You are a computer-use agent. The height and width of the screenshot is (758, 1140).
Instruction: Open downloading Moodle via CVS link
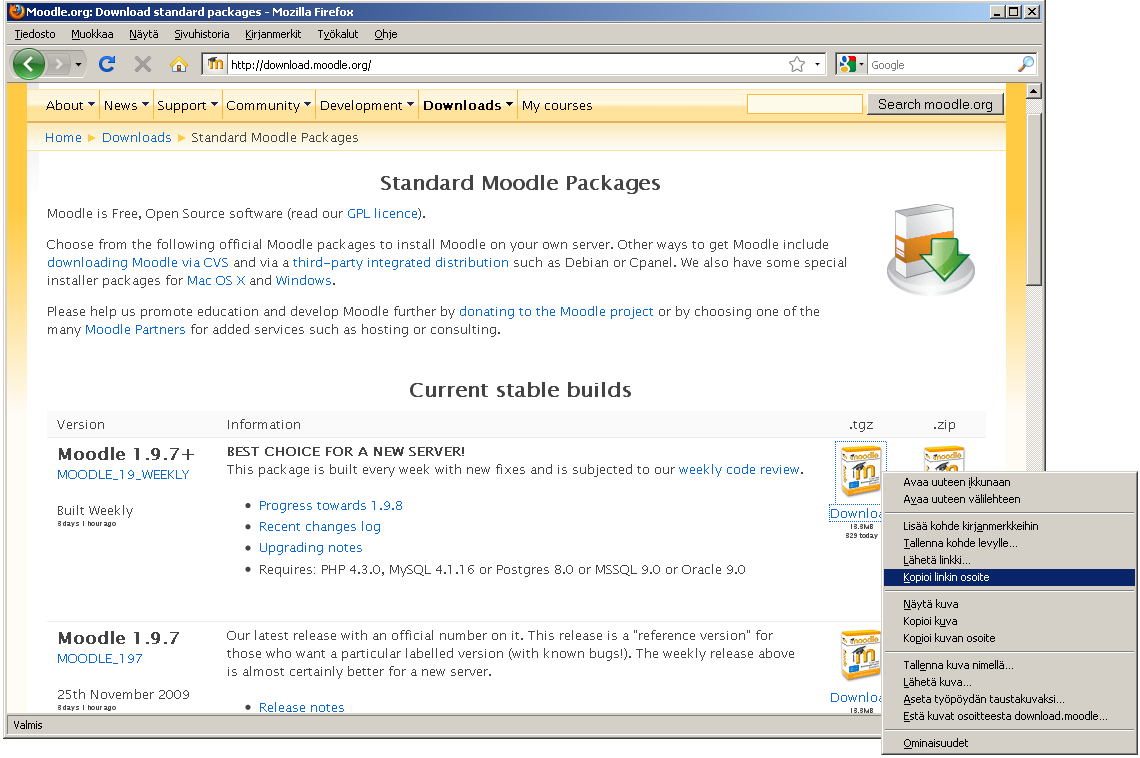point(137,262)
